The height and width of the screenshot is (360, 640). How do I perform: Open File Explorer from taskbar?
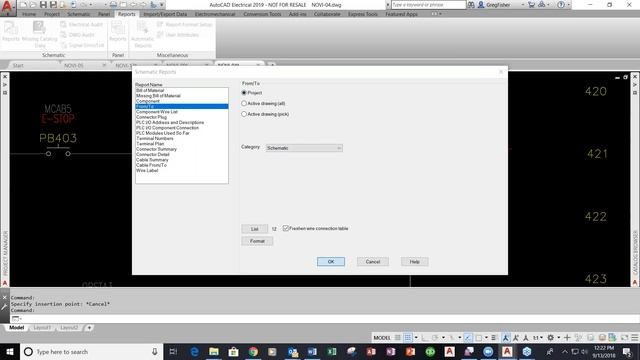pos(214,351)
